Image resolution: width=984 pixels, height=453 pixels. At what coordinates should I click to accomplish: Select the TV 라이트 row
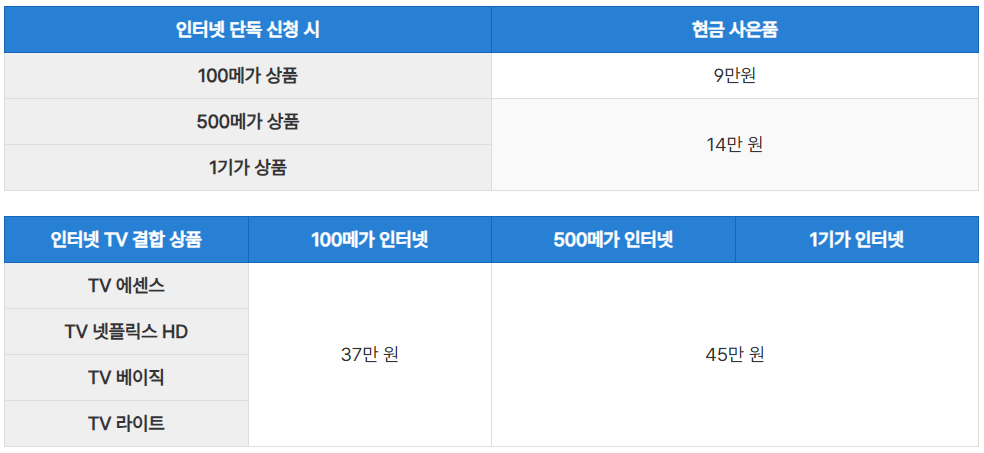[x=126, y=424]
